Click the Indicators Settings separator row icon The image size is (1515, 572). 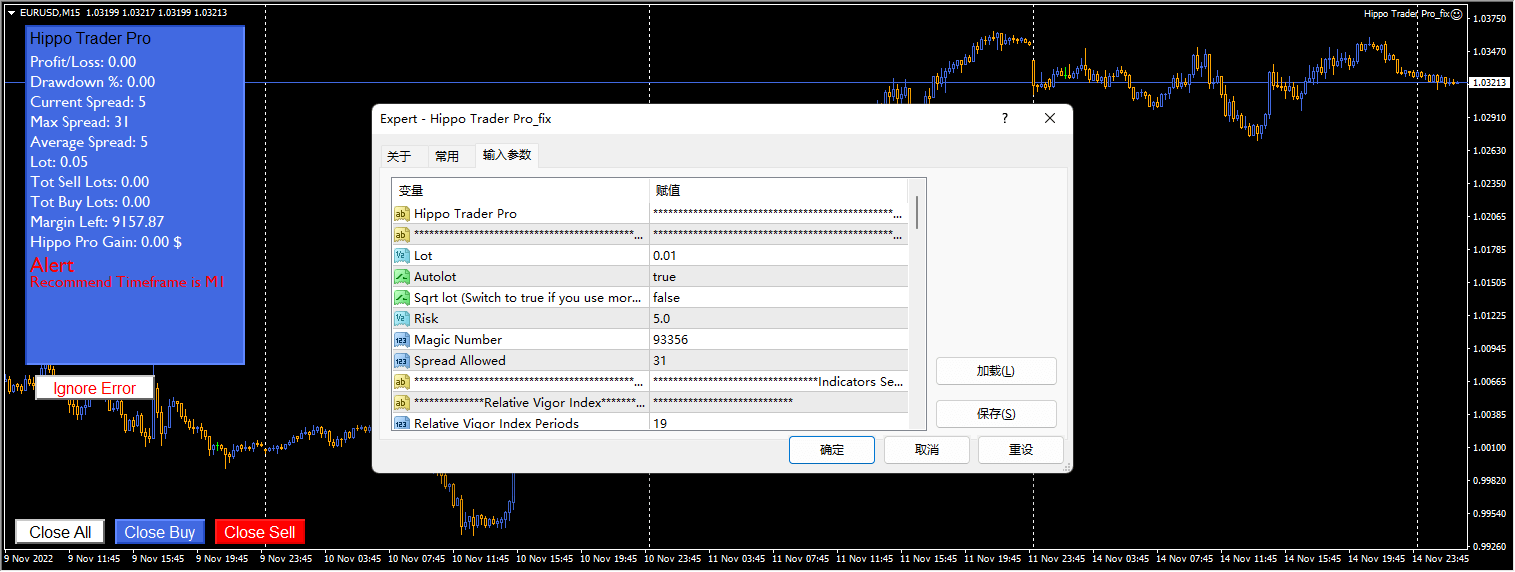pyautogui.click(x=401, y=382)
